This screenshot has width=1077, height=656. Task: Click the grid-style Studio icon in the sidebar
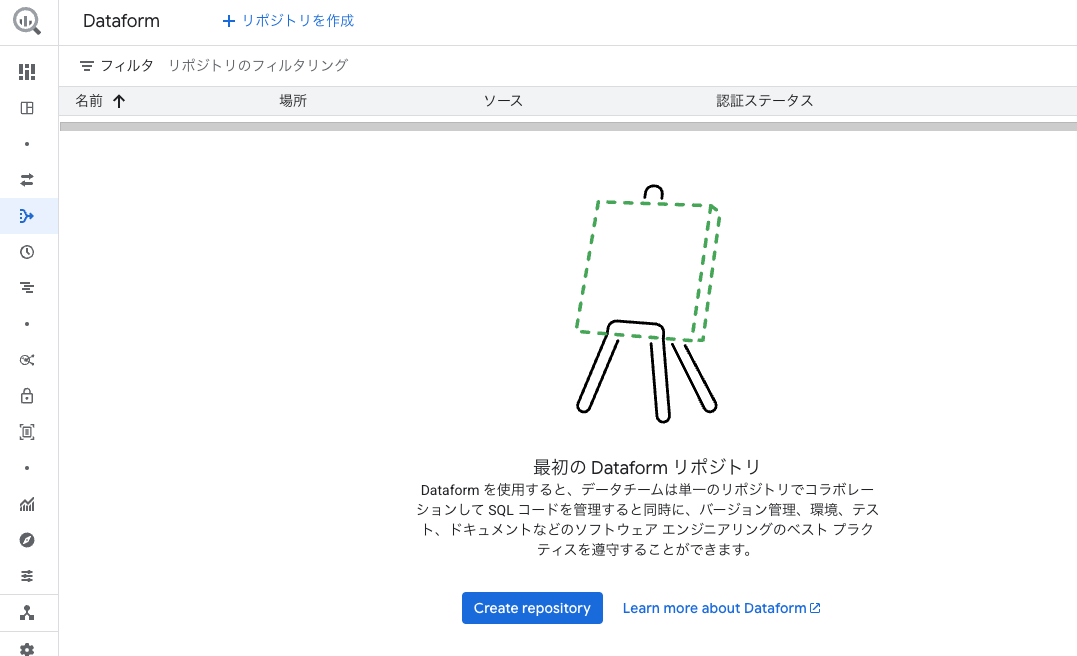[x=27, y=71]
